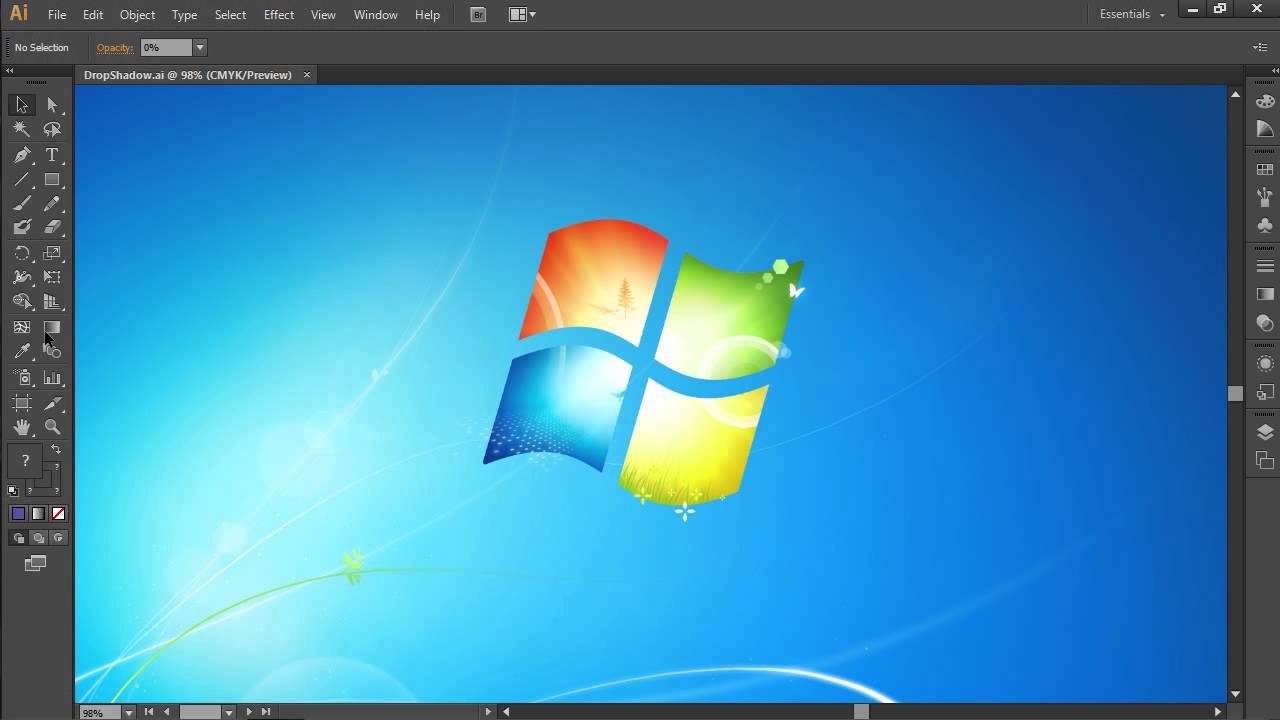The image size is (1280, 720).
Task: Open the Layers panel
Action: point(1265,433)
